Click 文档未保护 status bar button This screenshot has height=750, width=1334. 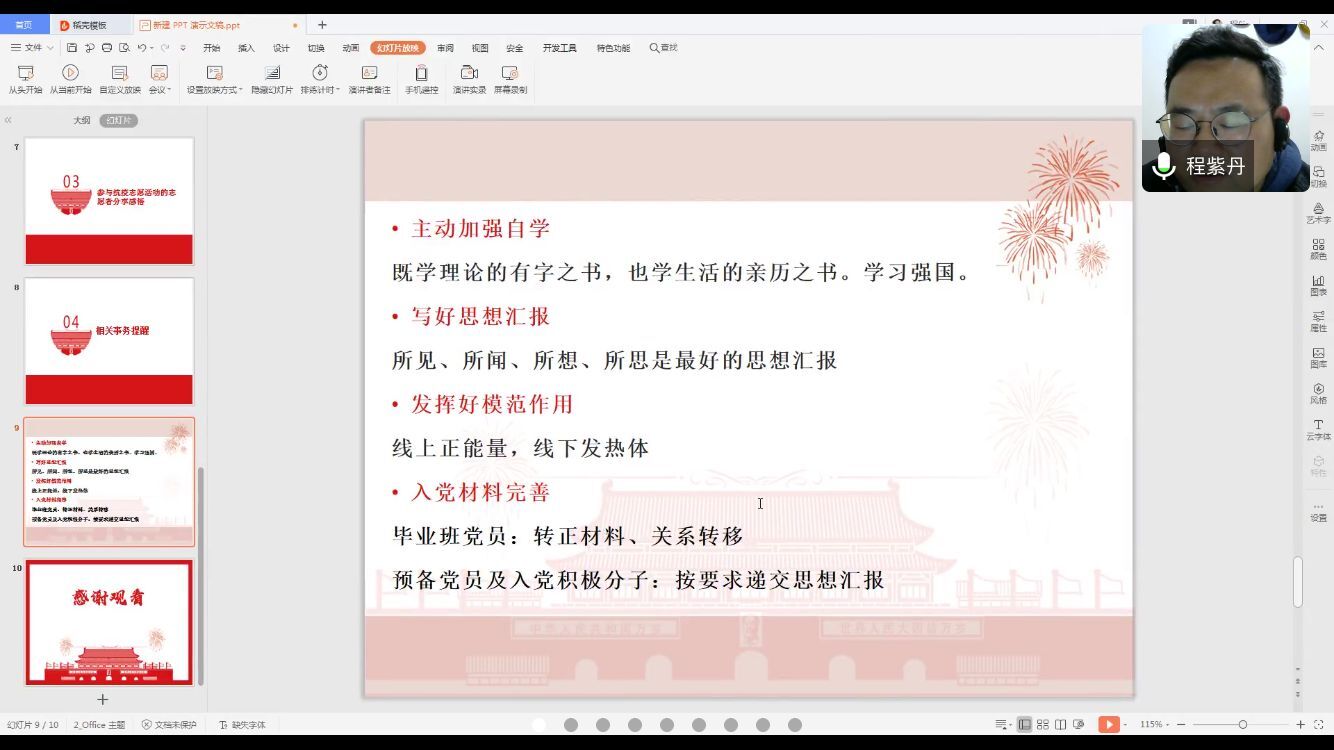pos(169,725)
